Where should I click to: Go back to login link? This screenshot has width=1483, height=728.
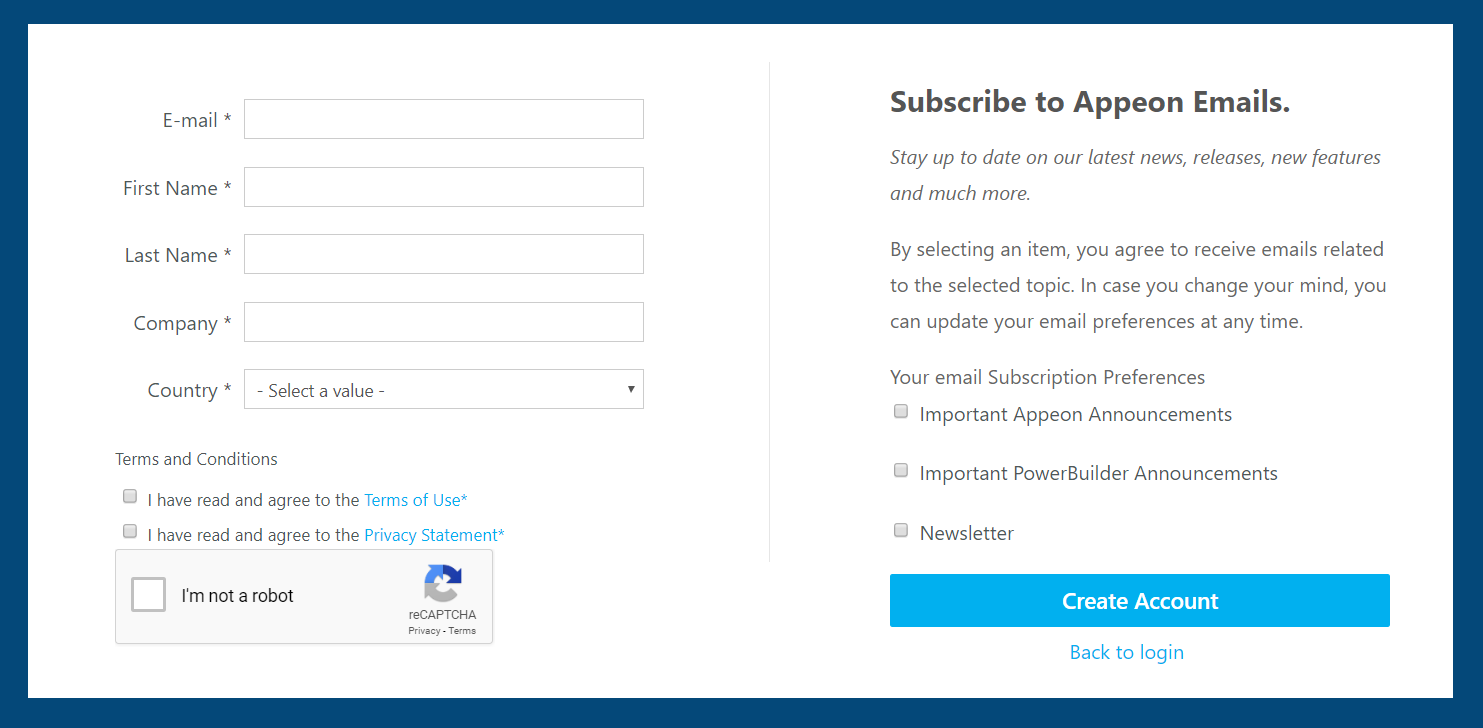click(1126, 653)
